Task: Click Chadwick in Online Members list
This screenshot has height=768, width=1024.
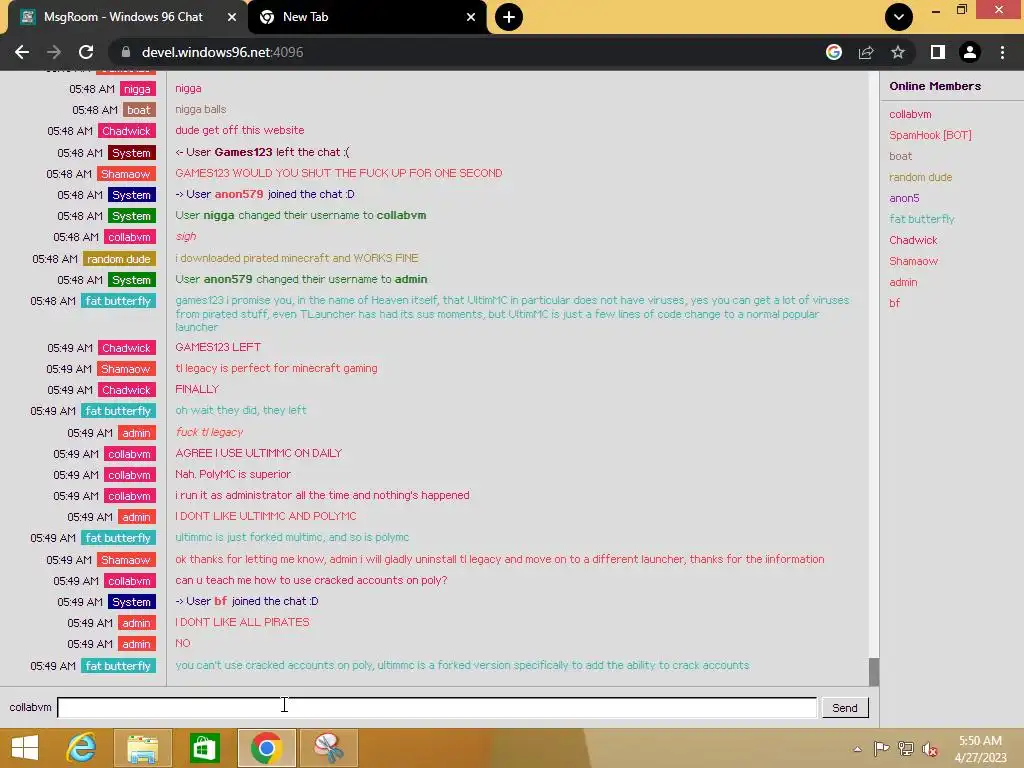Action: click(x=913, y=240)
